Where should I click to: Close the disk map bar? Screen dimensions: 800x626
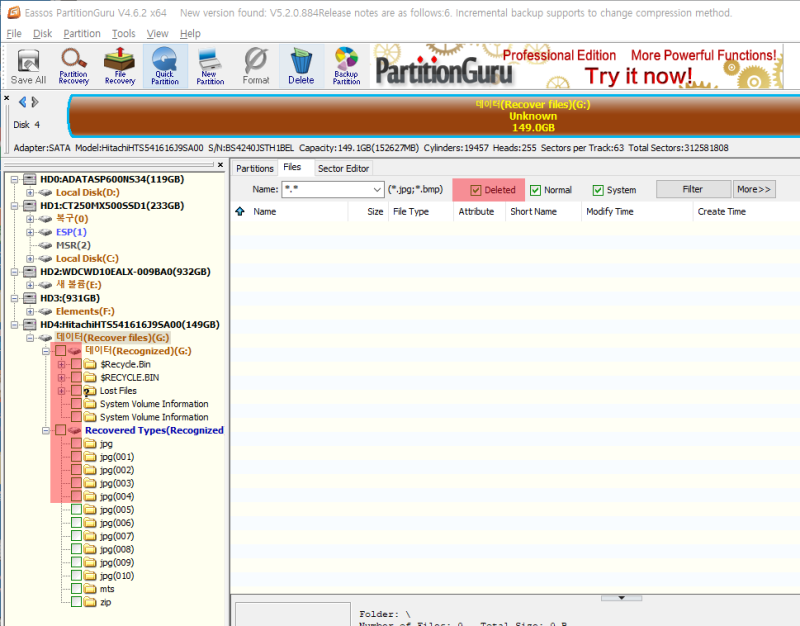7,97
